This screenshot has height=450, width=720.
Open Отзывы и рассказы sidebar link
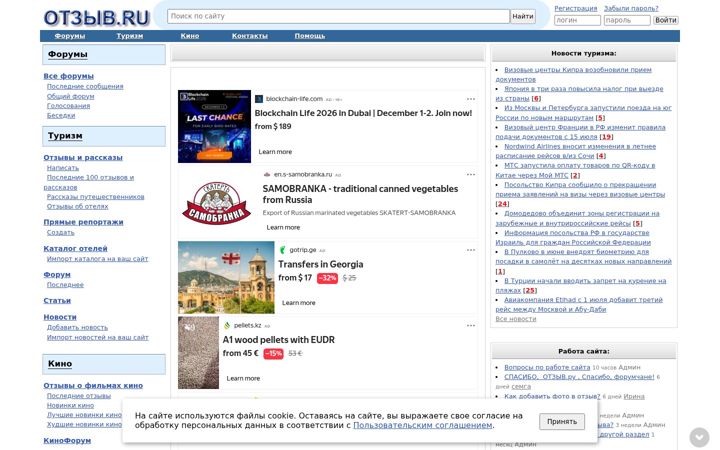[x=83, y=158]
